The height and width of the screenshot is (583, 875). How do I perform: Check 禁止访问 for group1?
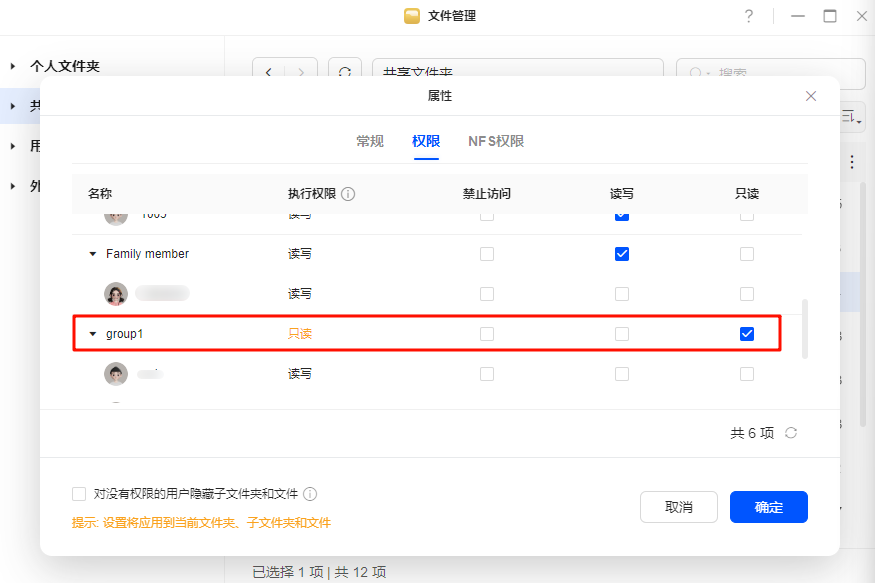pyautogui.click(x=487, y=334)
